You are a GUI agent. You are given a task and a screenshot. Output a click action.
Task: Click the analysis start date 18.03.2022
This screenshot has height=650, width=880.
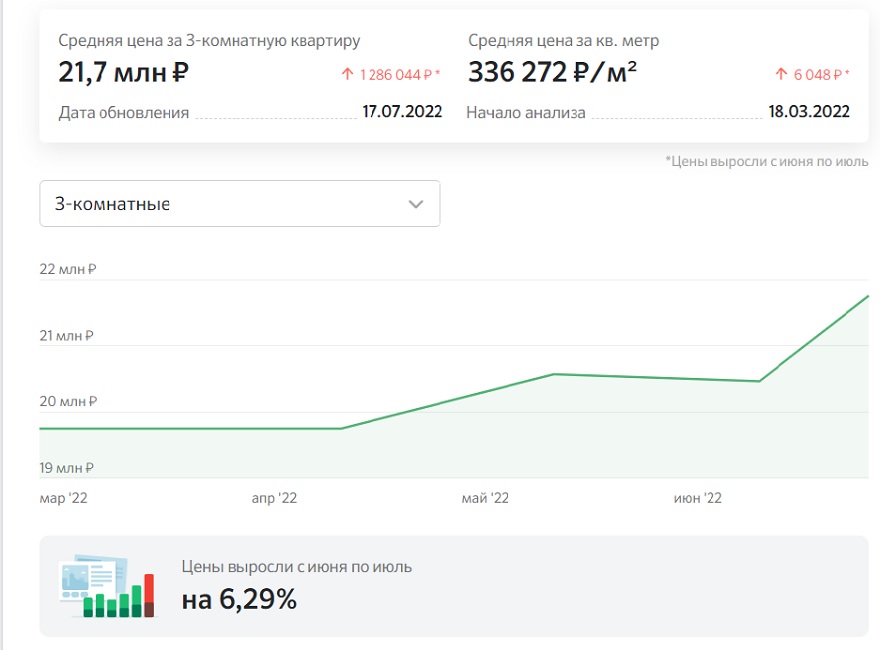[x=809, y=111]
